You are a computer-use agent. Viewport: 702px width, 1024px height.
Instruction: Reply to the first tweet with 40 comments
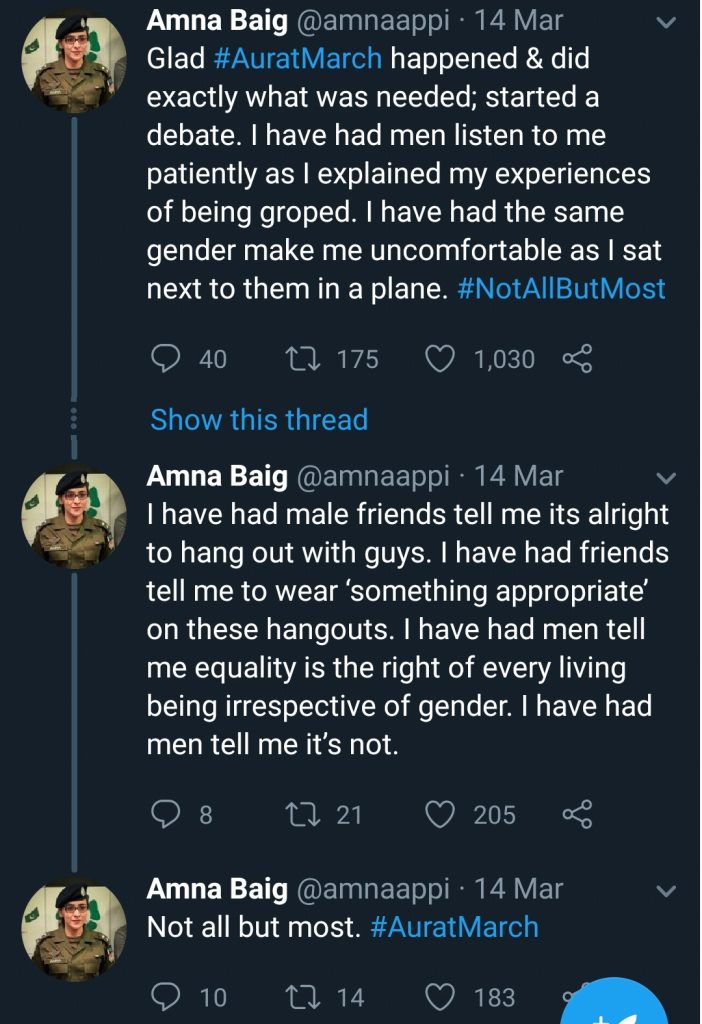(x=165, y=358)
